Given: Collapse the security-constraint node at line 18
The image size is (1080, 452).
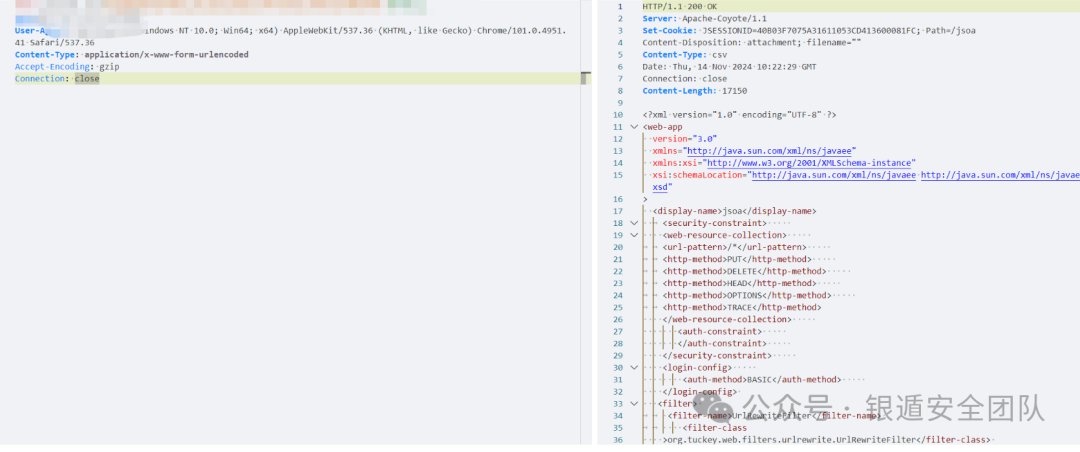Looking at the screenshot, I should (634, 223).
